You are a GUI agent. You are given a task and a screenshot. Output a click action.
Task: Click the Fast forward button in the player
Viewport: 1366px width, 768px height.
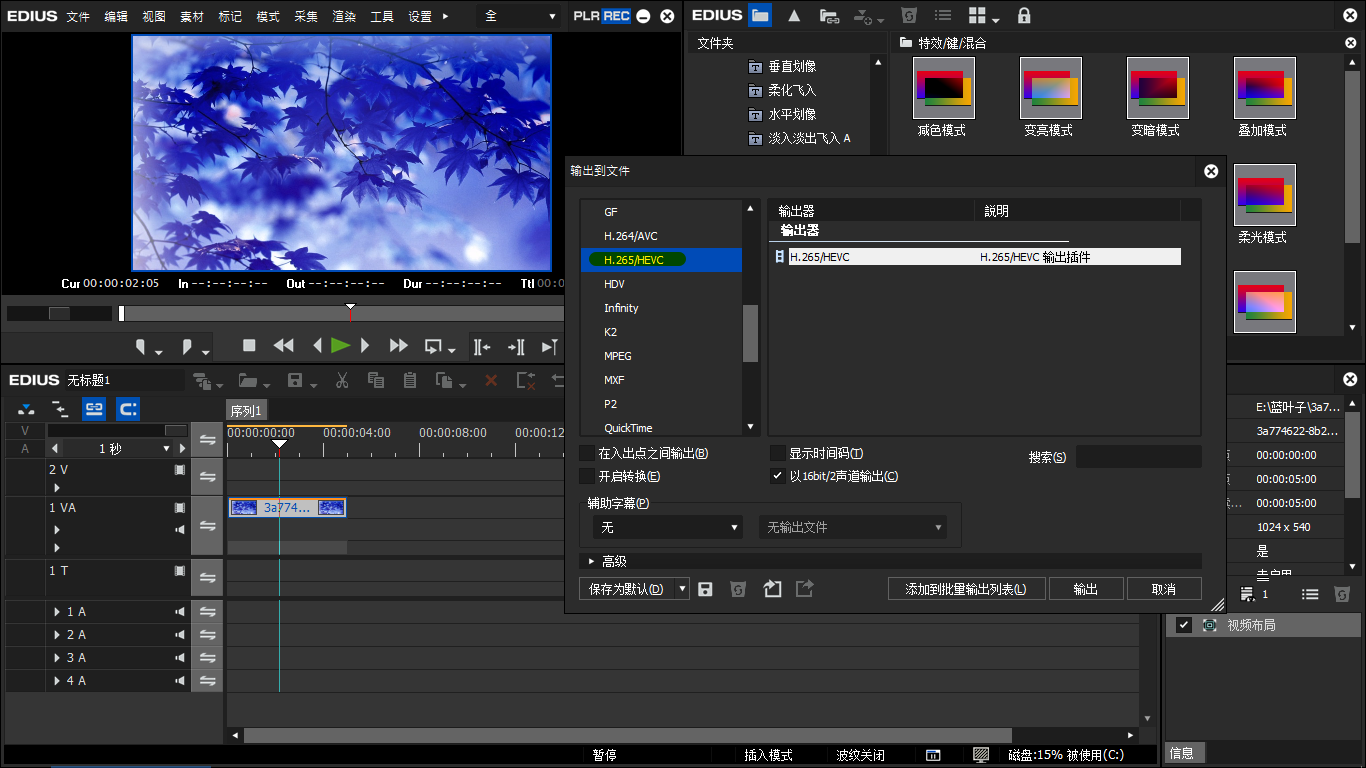pyautogui.click(x=398, y=346)
